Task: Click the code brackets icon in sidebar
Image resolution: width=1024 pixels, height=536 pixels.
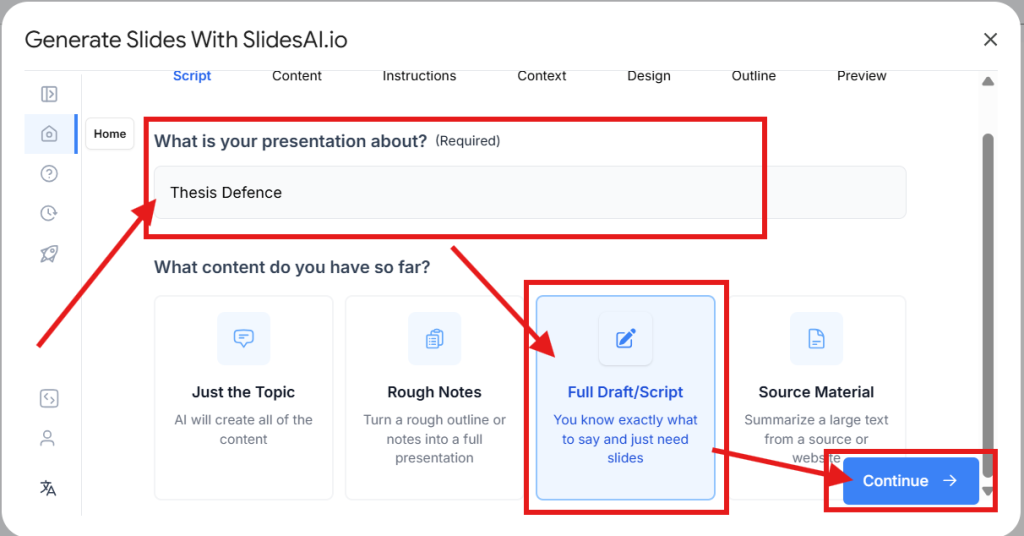Action: 48,398
